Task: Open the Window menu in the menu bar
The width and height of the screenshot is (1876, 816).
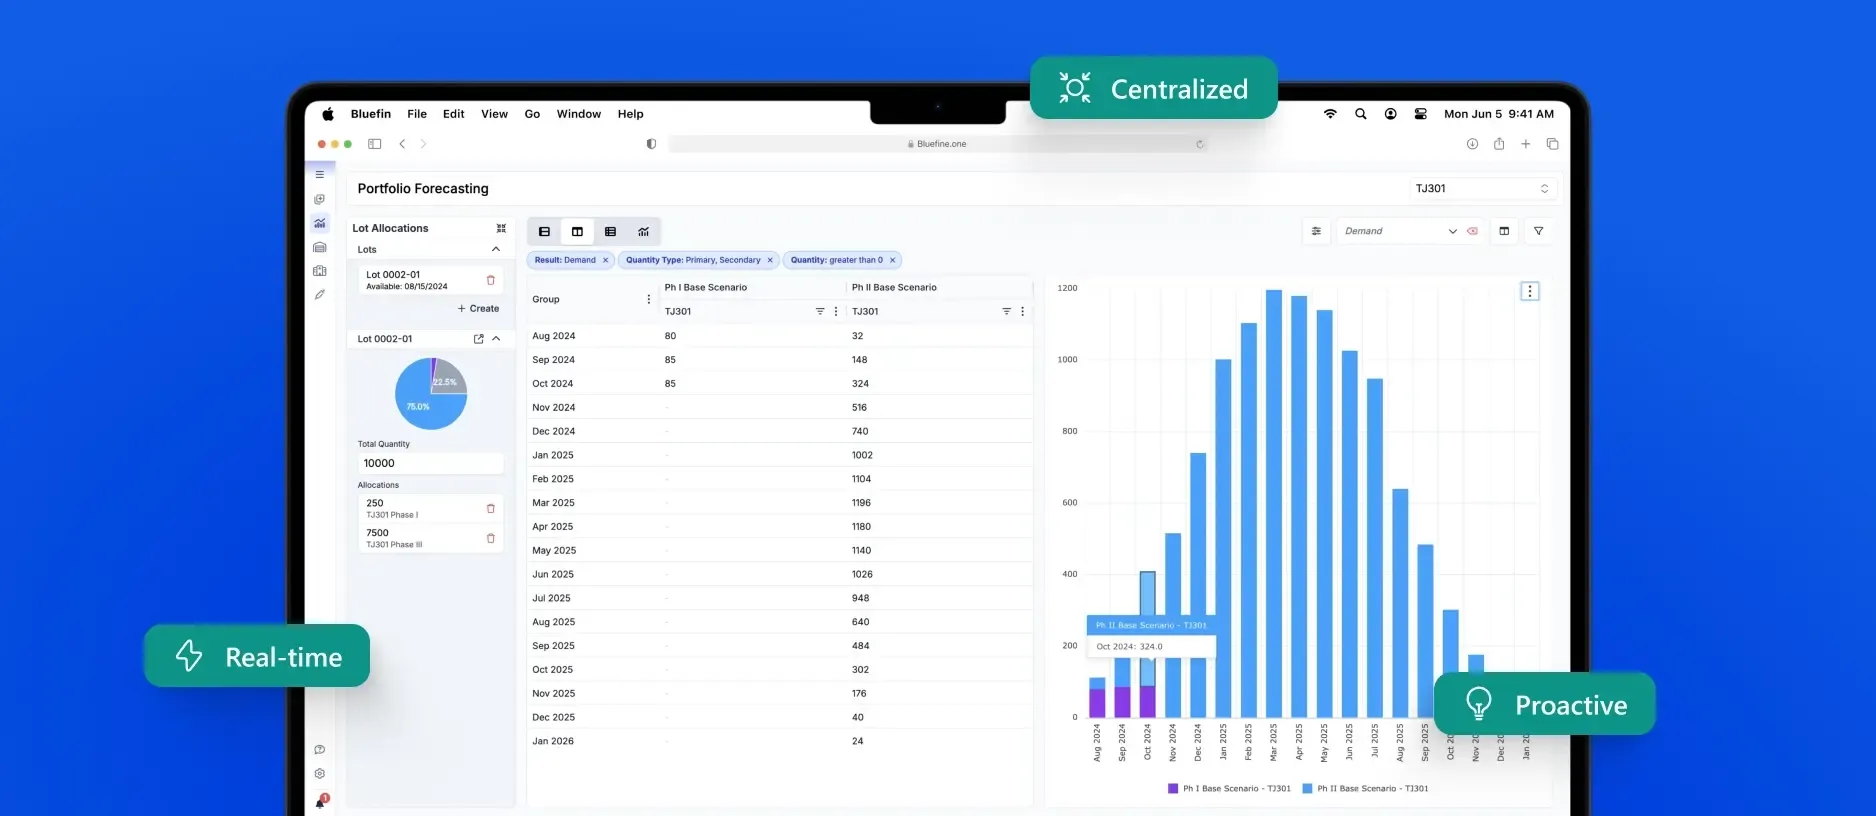Action: [578, 114]
